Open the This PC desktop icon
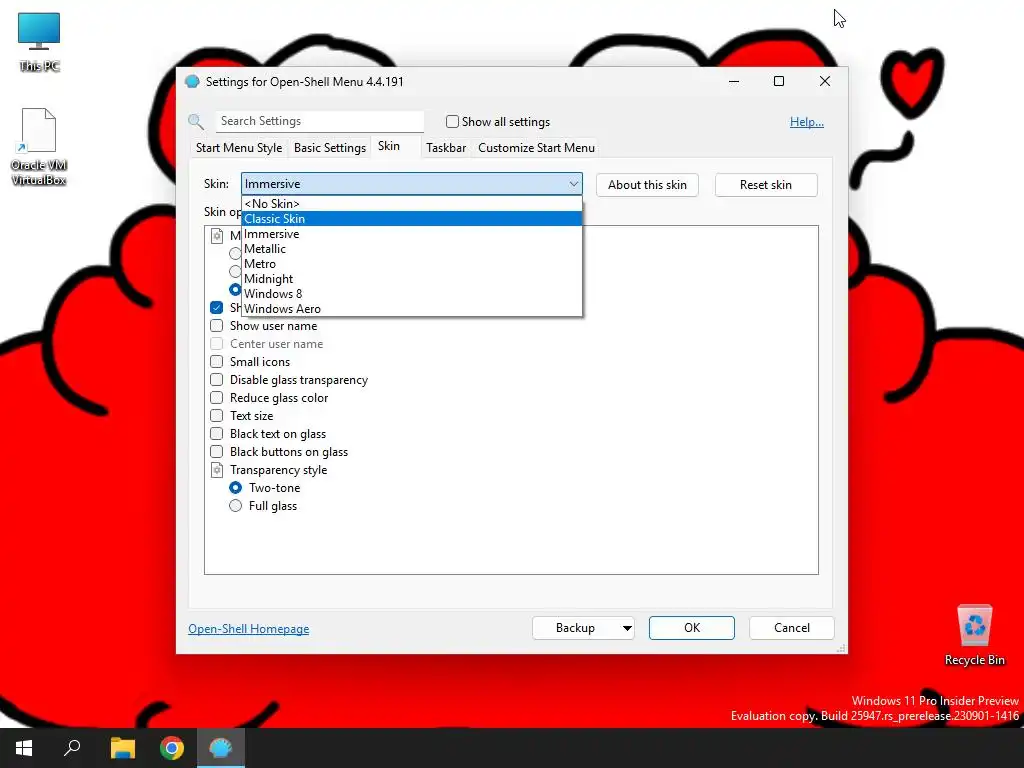The width and height of the screenshot is (1024, 768). pyautogui.click(x=39, y=42)
